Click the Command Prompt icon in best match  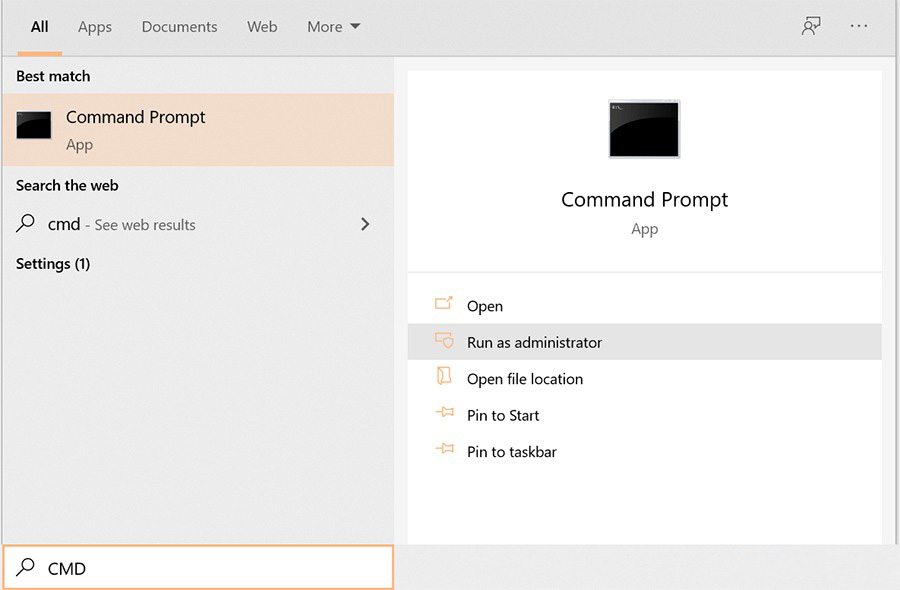tap(34, 125)
